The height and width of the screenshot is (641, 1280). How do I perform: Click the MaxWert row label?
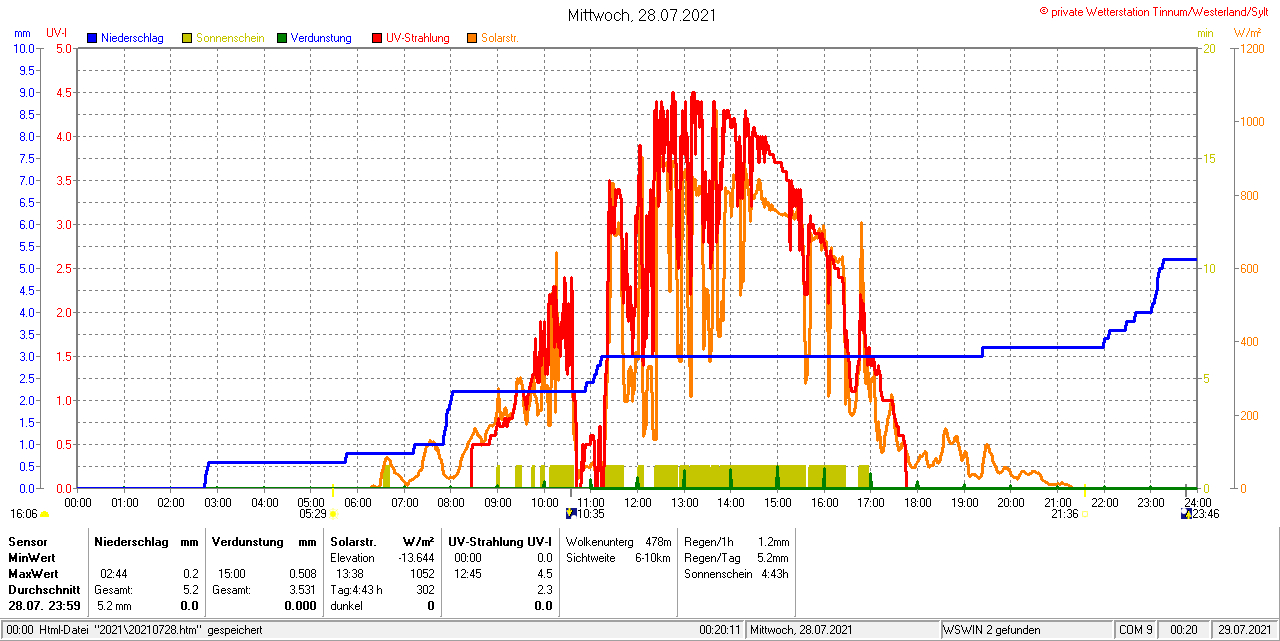tap(33, 573)
